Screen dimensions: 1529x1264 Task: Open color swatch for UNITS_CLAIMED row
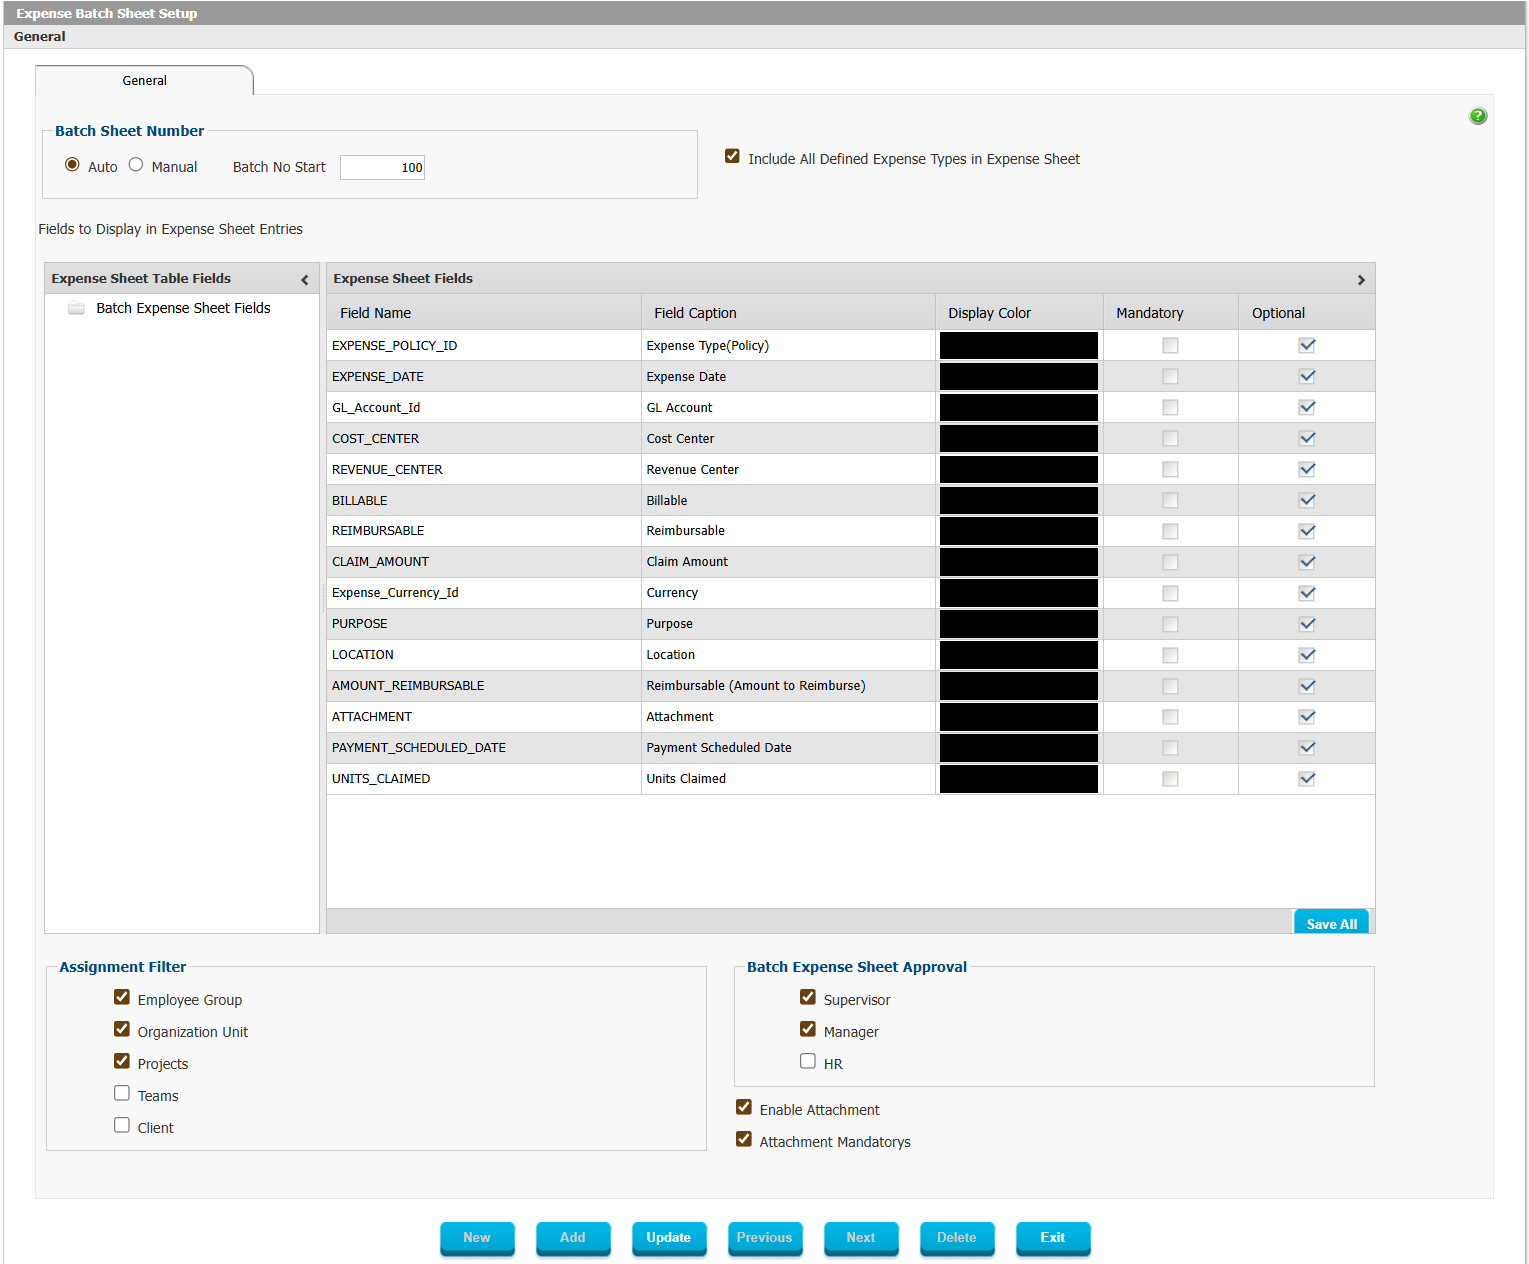coord(1019,779)
